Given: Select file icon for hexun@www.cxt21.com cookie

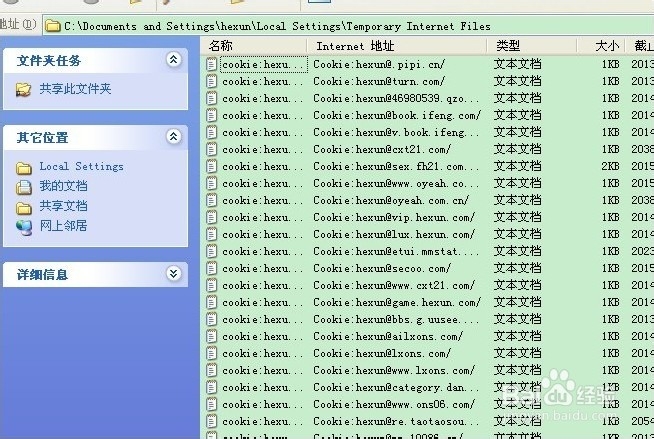Looking at the screenshot, I should tap(212, 286).
